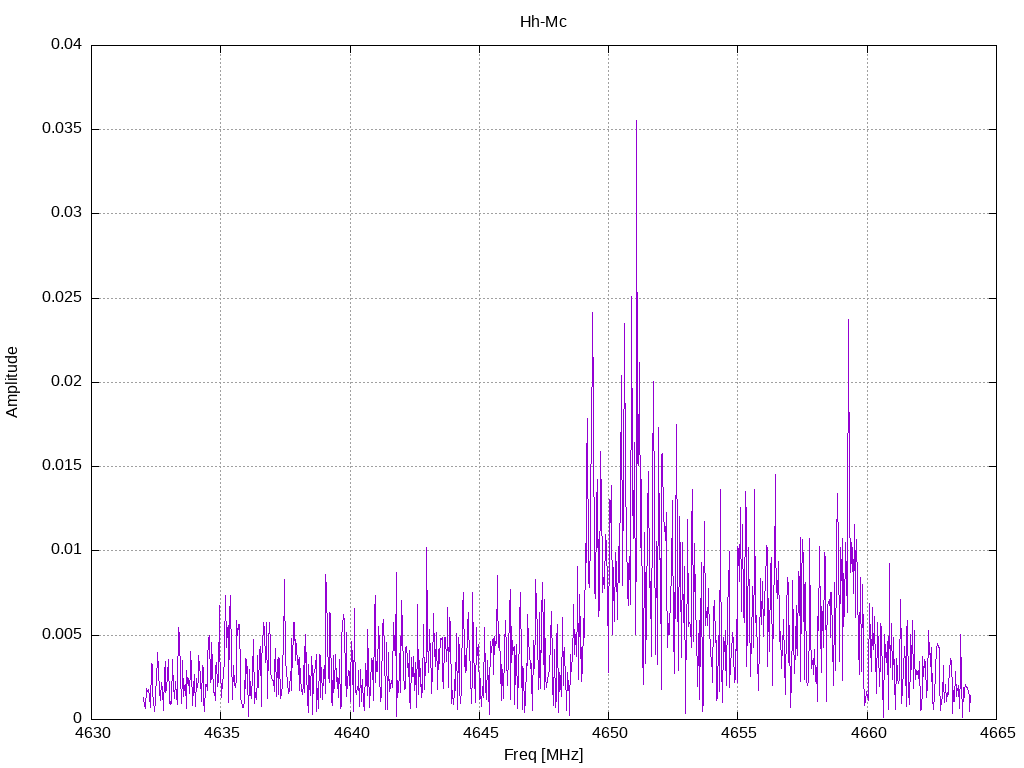Click the 0.04 y-axis tick label
Image resolution: width=1024 pixels, height=768 pixels.
(x=67, y=45)
